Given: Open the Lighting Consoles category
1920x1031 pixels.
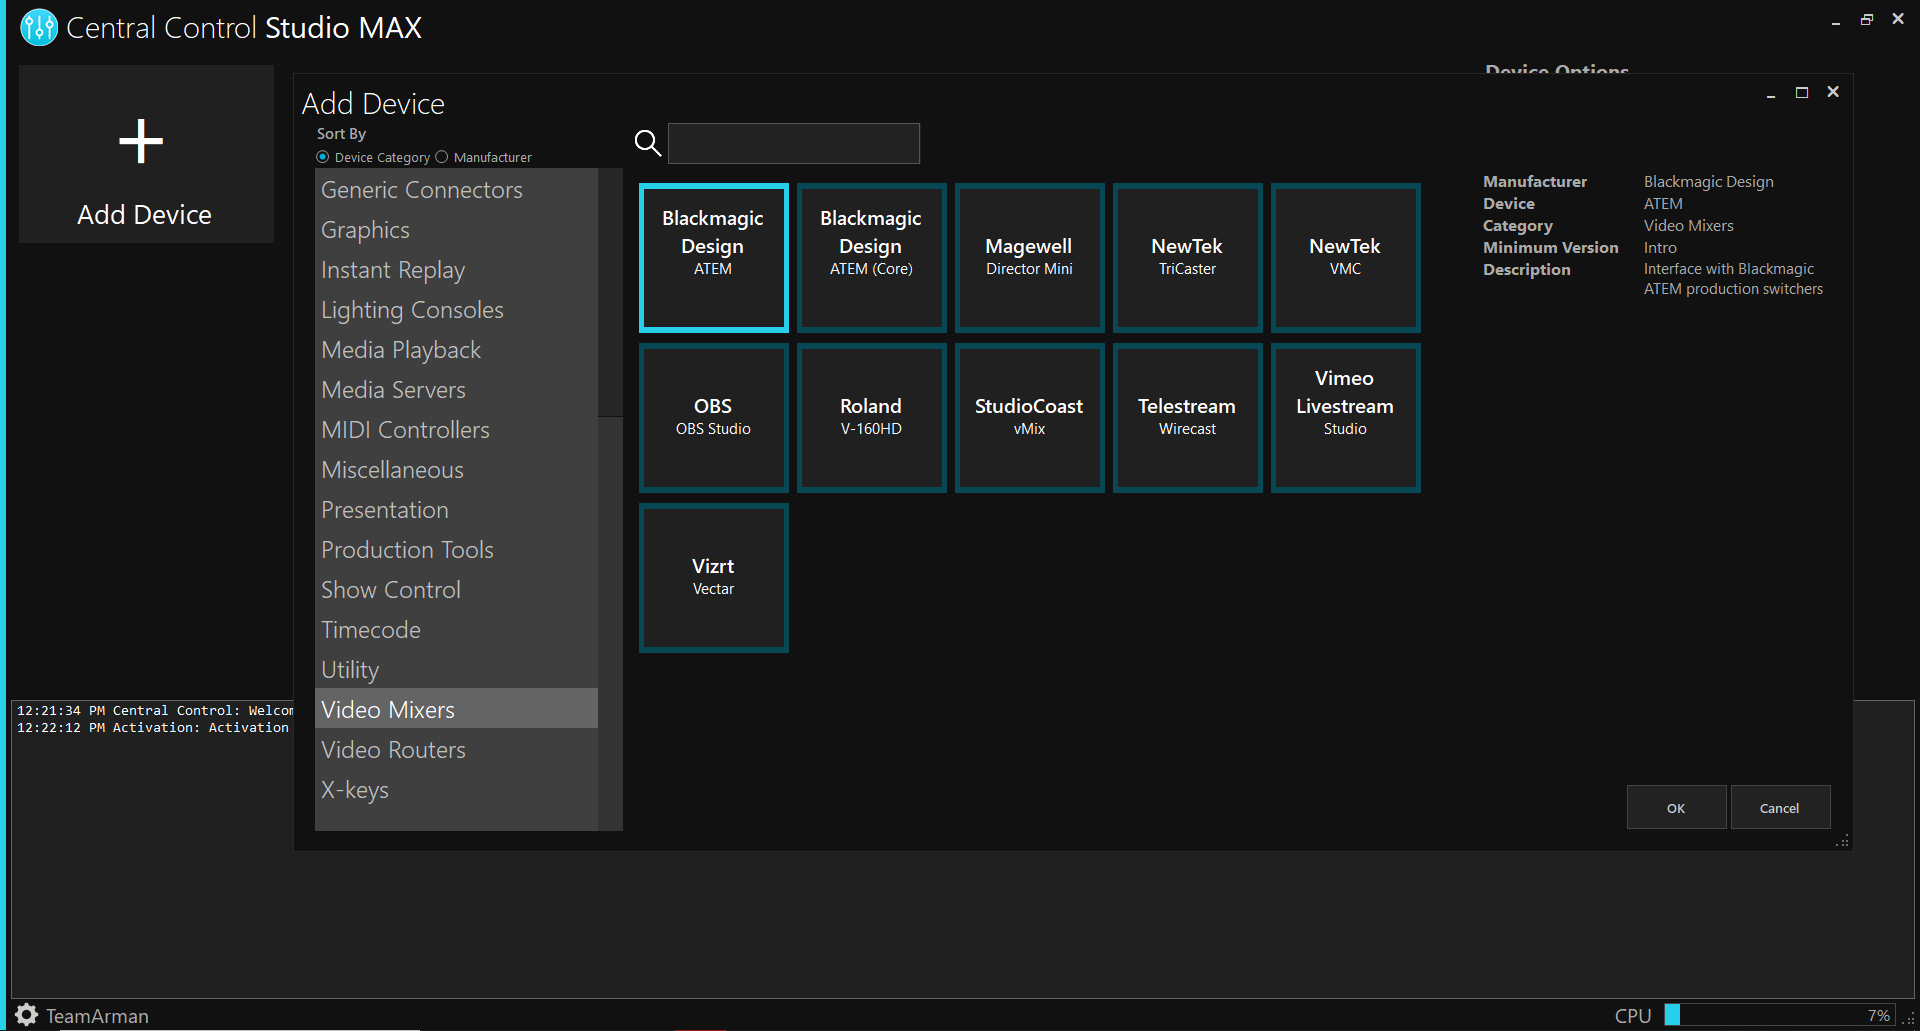Looking at the screenshot, I should click(412, 310).
